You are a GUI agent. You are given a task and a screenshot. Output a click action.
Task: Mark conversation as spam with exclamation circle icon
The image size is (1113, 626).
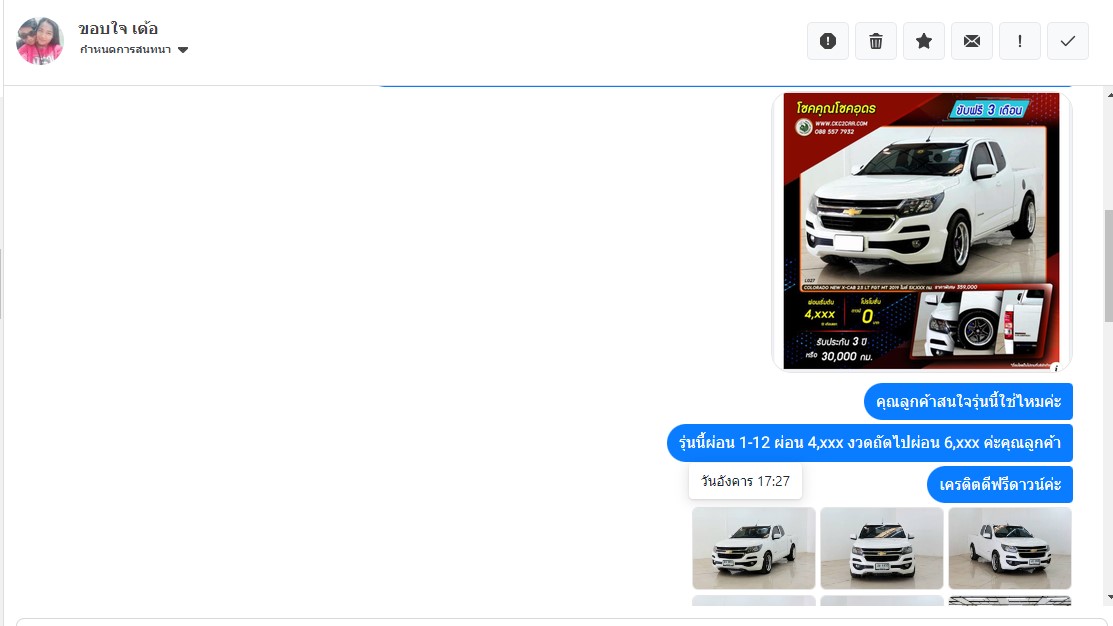[828, 41]
